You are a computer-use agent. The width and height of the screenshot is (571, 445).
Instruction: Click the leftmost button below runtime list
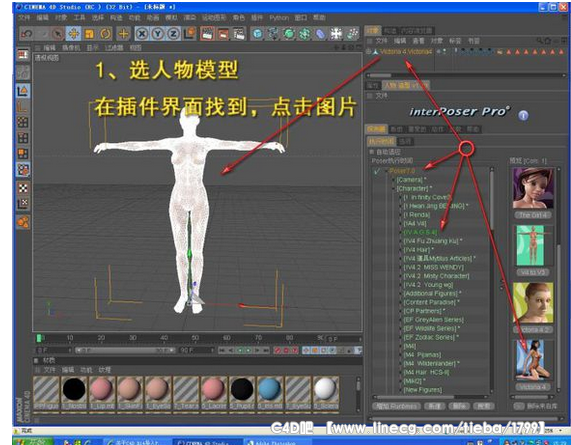coord(397,406)
